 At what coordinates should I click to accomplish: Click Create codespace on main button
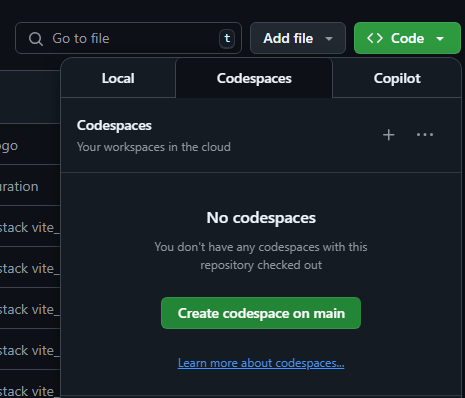click(261, 313)
